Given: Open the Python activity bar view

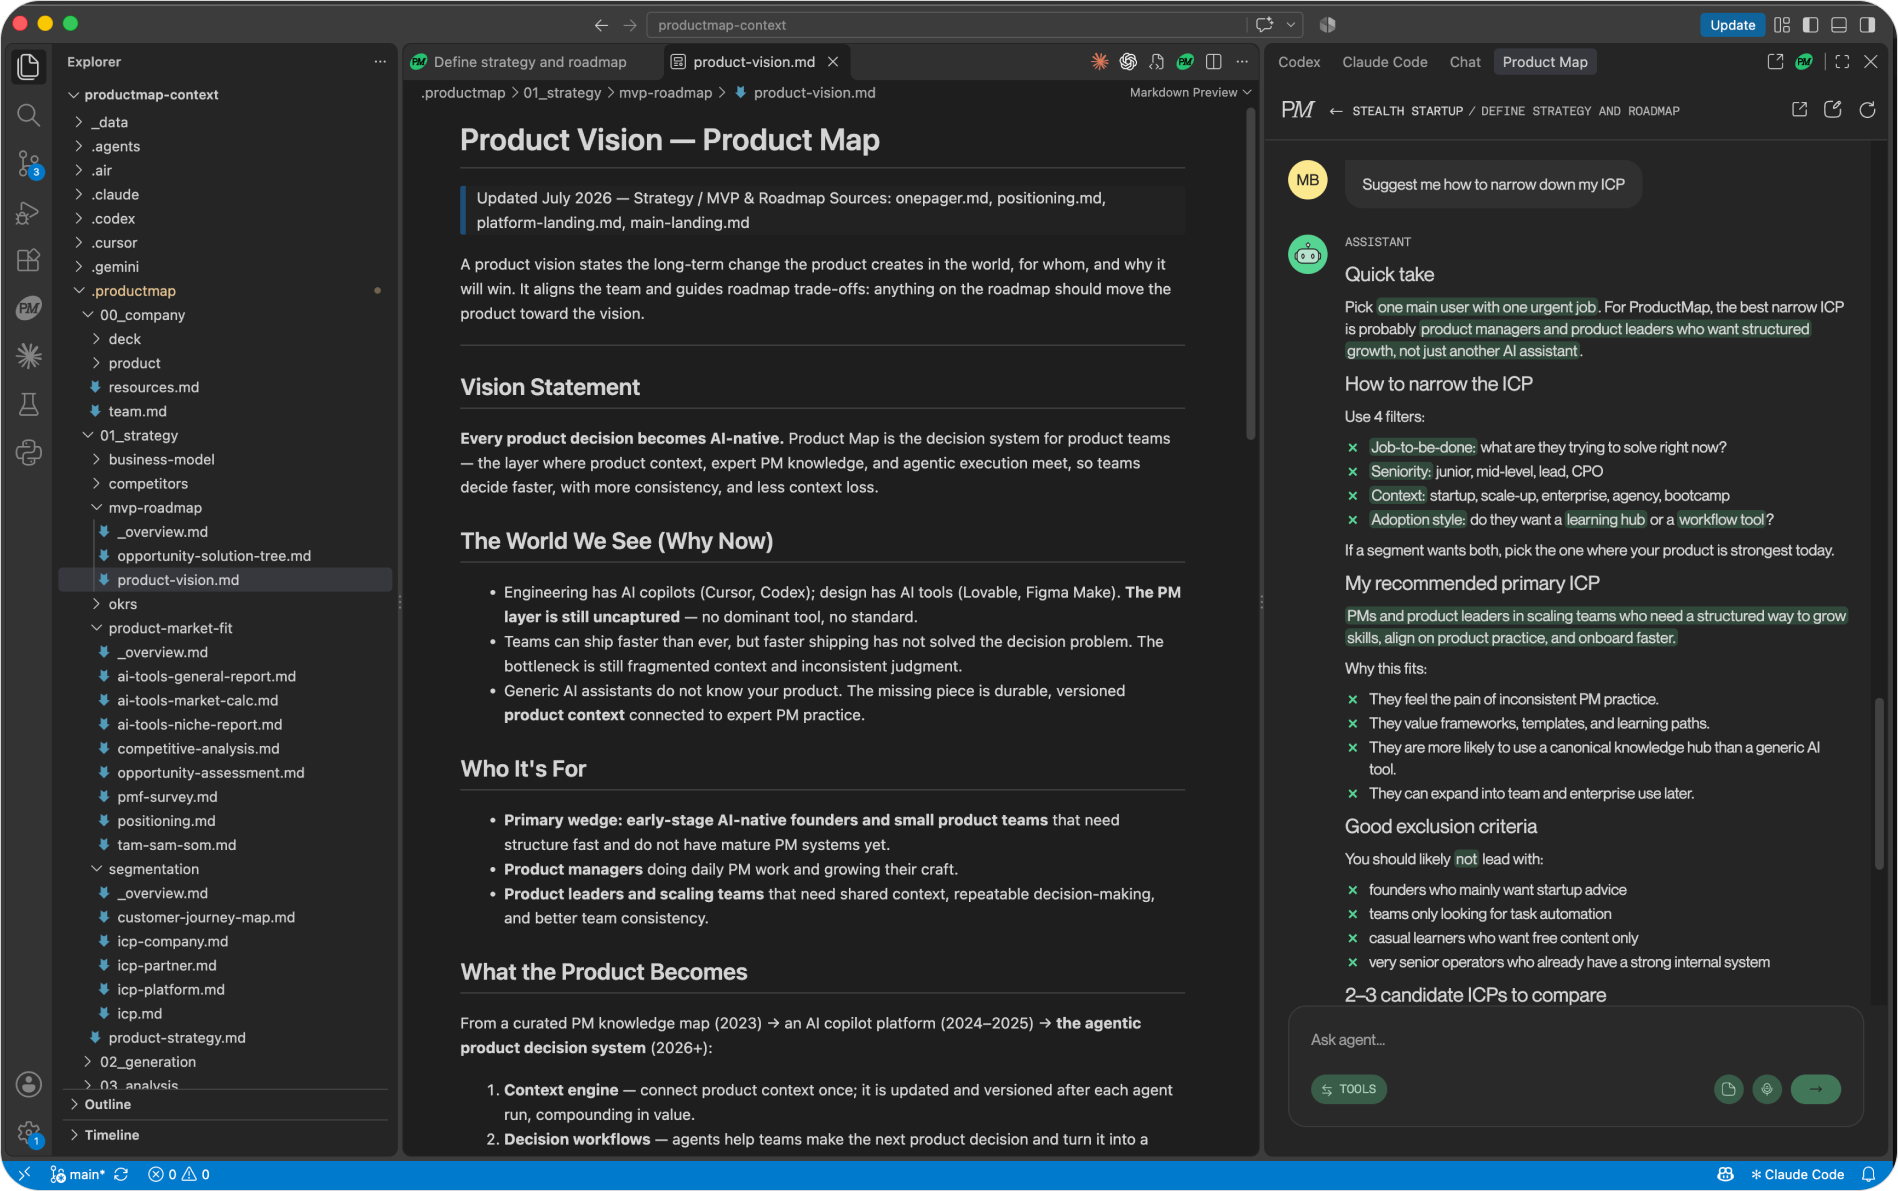Looking at the screenshot, I should coord(29,452).
